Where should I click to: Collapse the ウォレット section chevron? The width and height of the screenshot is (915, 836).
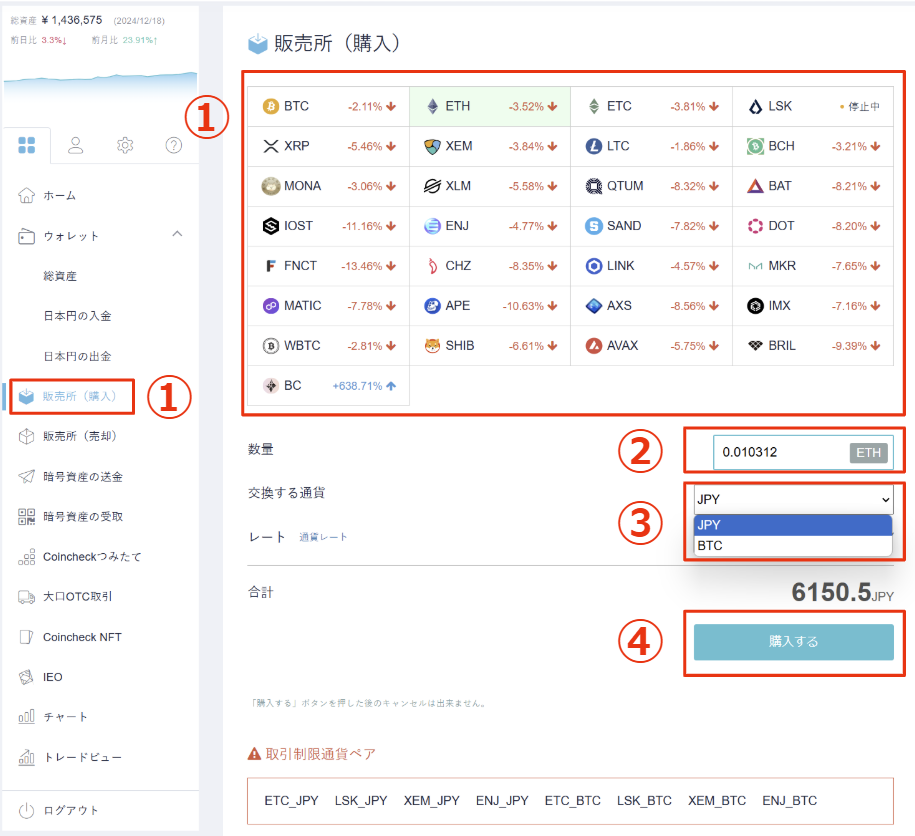(177, 234)
